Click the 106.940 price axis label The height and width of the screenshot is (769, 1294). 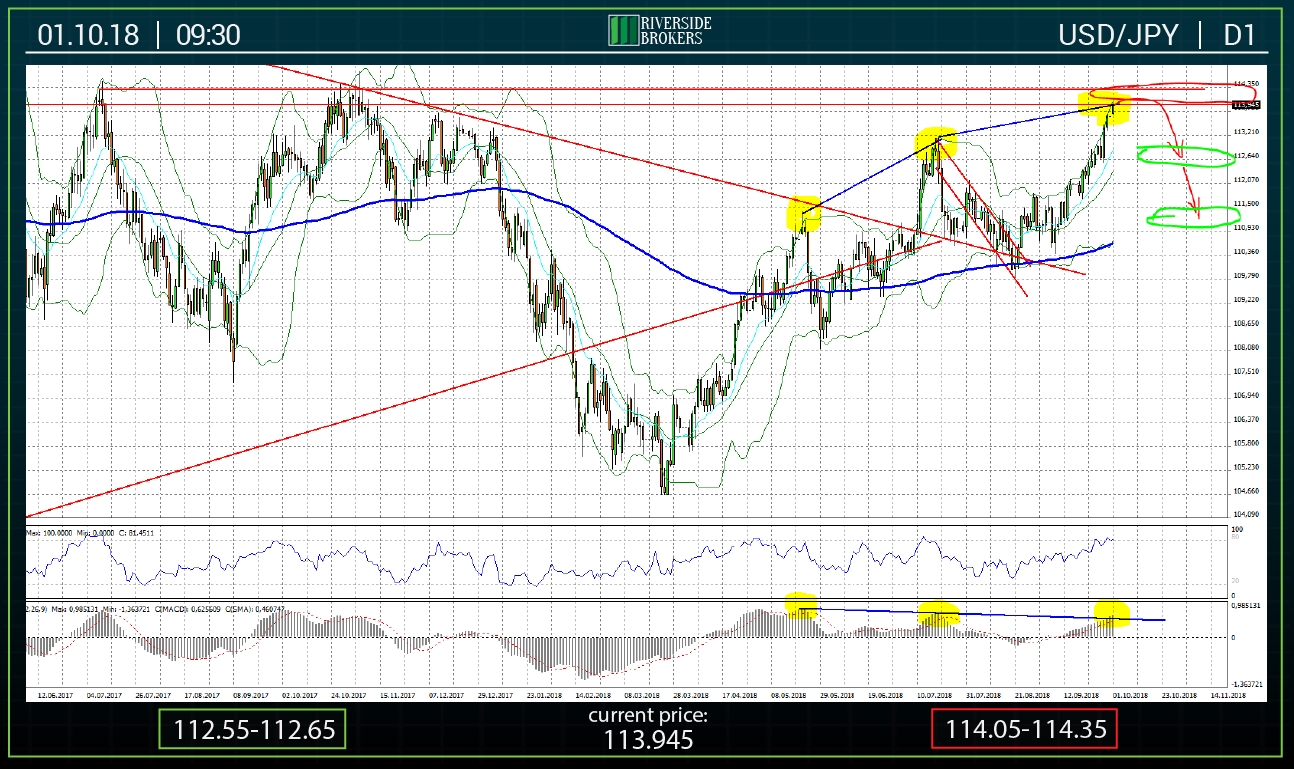pyautogui.click(x=1246, y=396)
